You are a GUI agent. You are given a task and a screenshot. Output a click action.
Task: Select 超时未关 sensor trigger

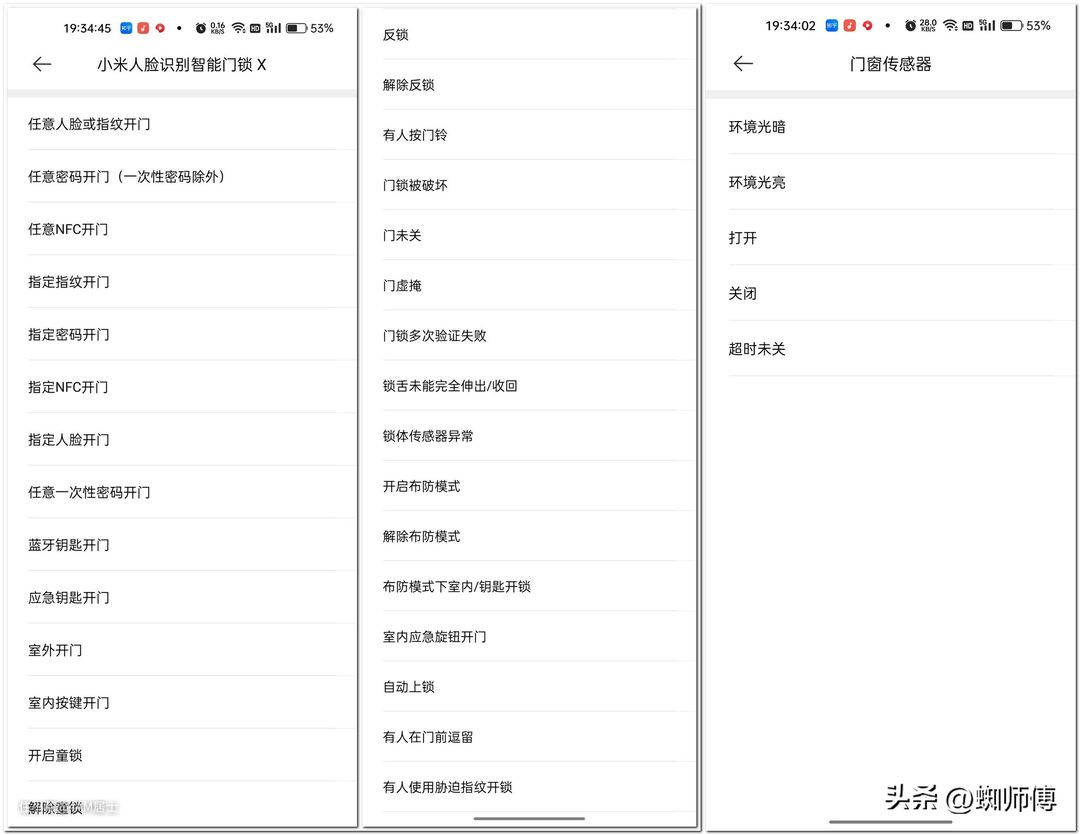(891, 349)
